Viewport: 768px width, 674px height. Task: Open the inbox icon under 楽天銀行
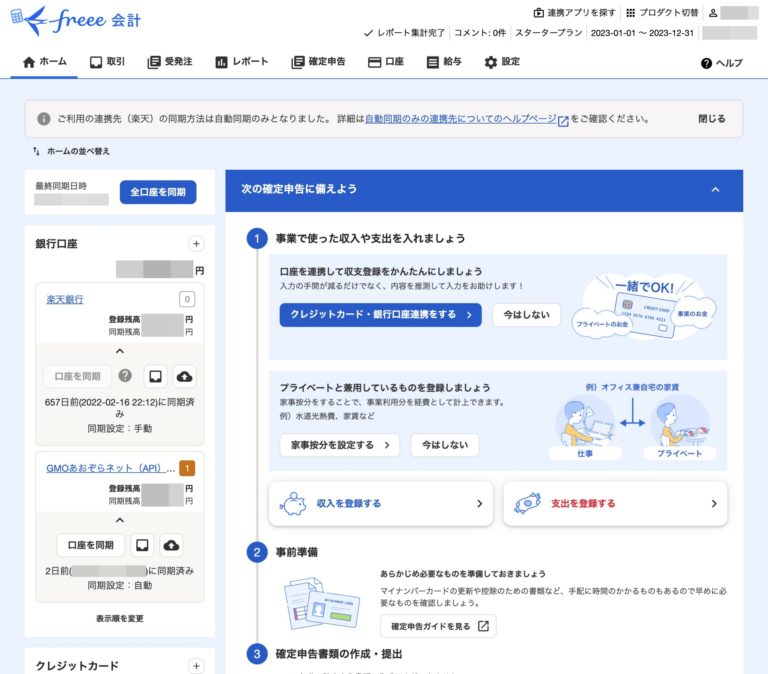pyautogui.click(x=154, y=376)
